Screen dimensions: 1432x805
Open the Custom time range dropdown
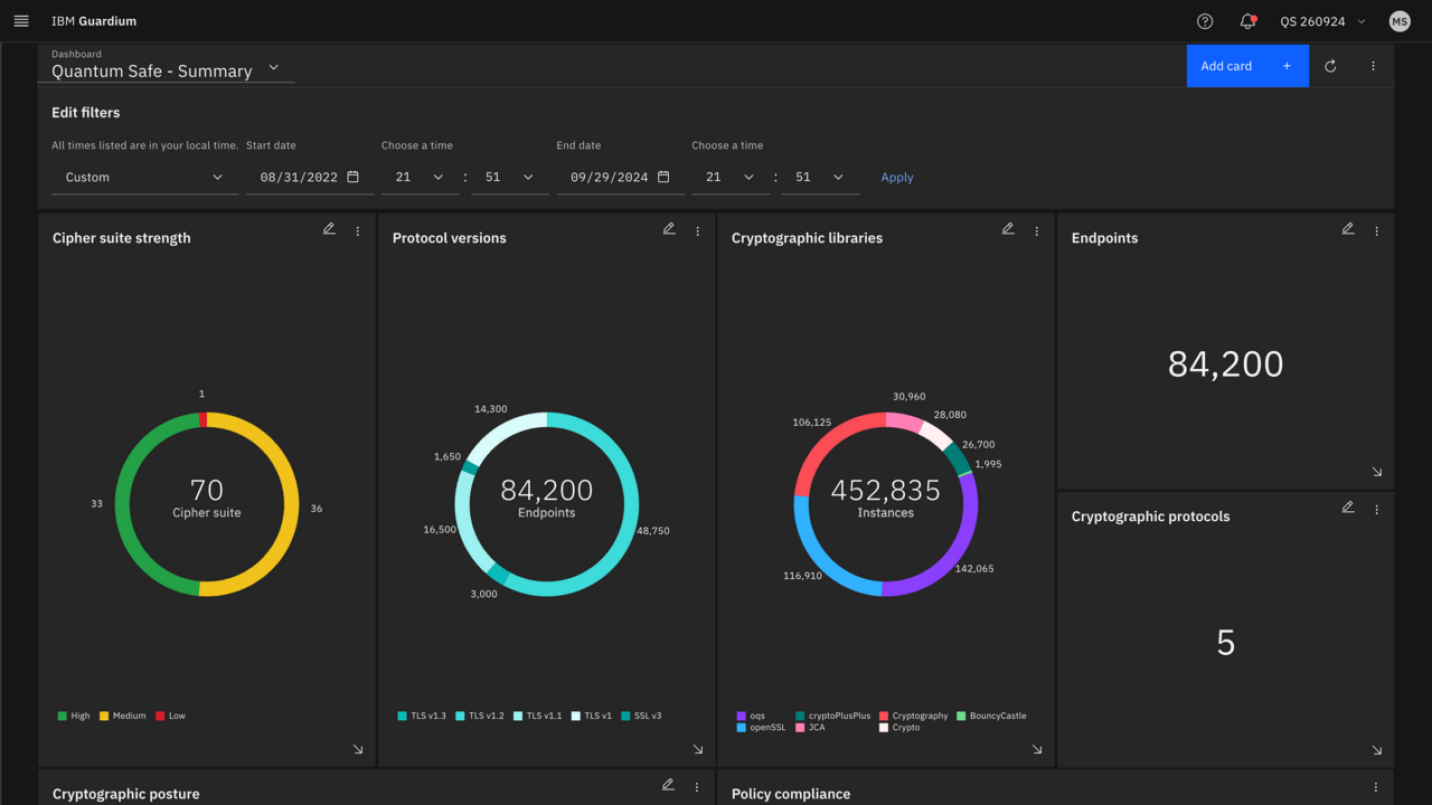(x=145, y=177)
